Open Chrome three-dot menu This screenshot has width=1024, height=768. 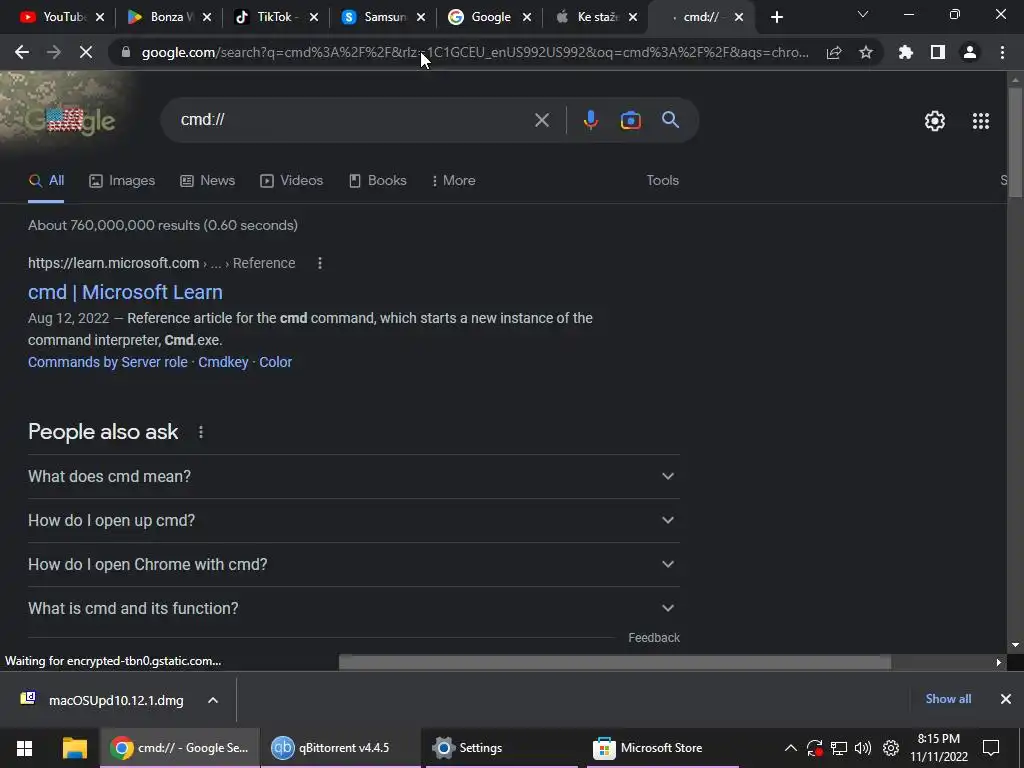click(1002, 52)
